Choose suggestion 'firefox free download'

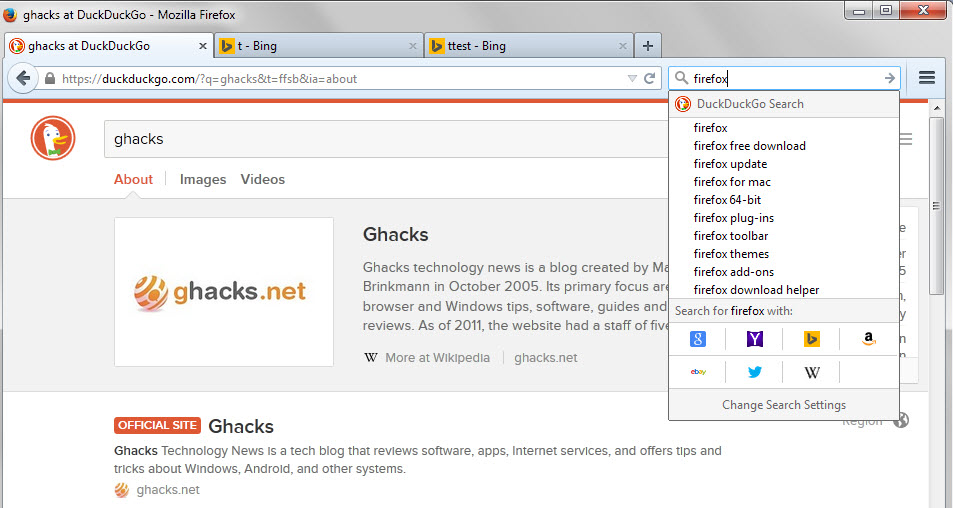[x=784, y=146]
